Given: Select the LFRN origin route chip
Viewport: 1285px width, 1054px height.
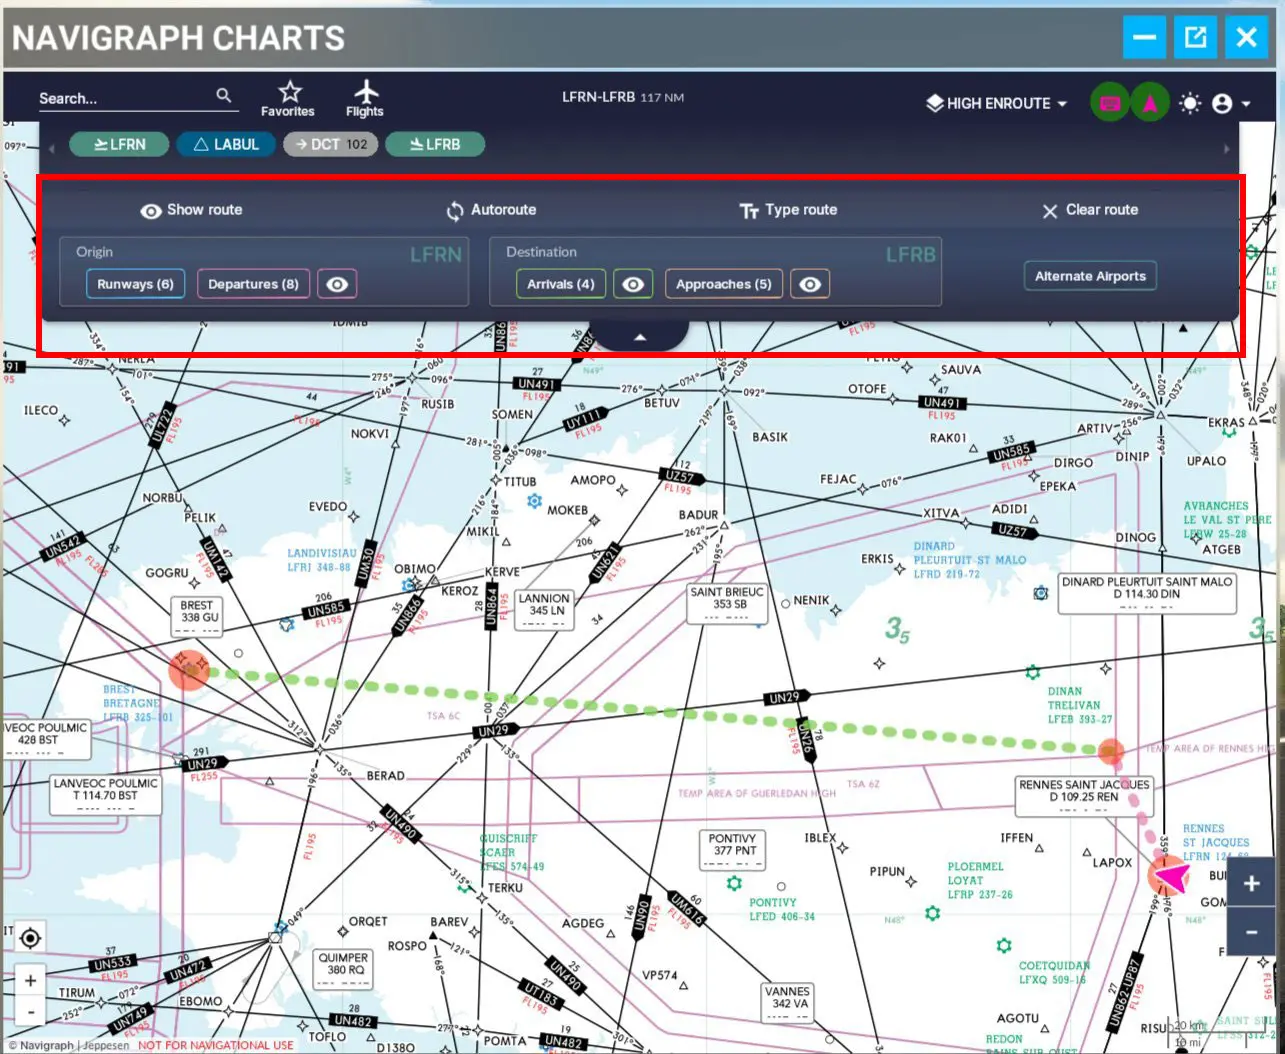Looking at the screenshot, I should (x=120, y=144).
